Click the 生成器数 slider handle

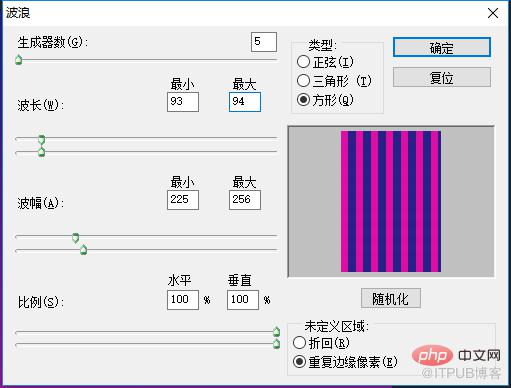(x=19, y=60)
